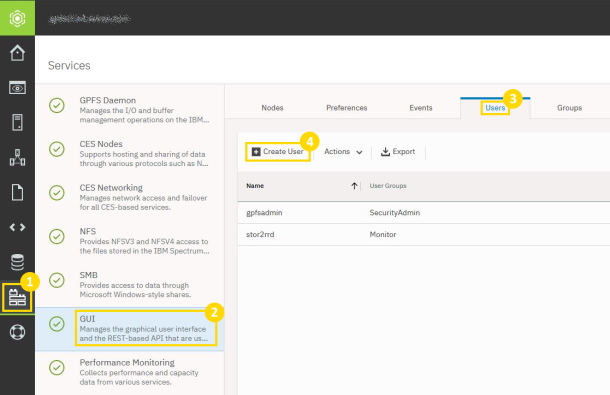Open the Cluster network icon section
The height and width of the screenshot is (395, 610).
pos(17,157)
